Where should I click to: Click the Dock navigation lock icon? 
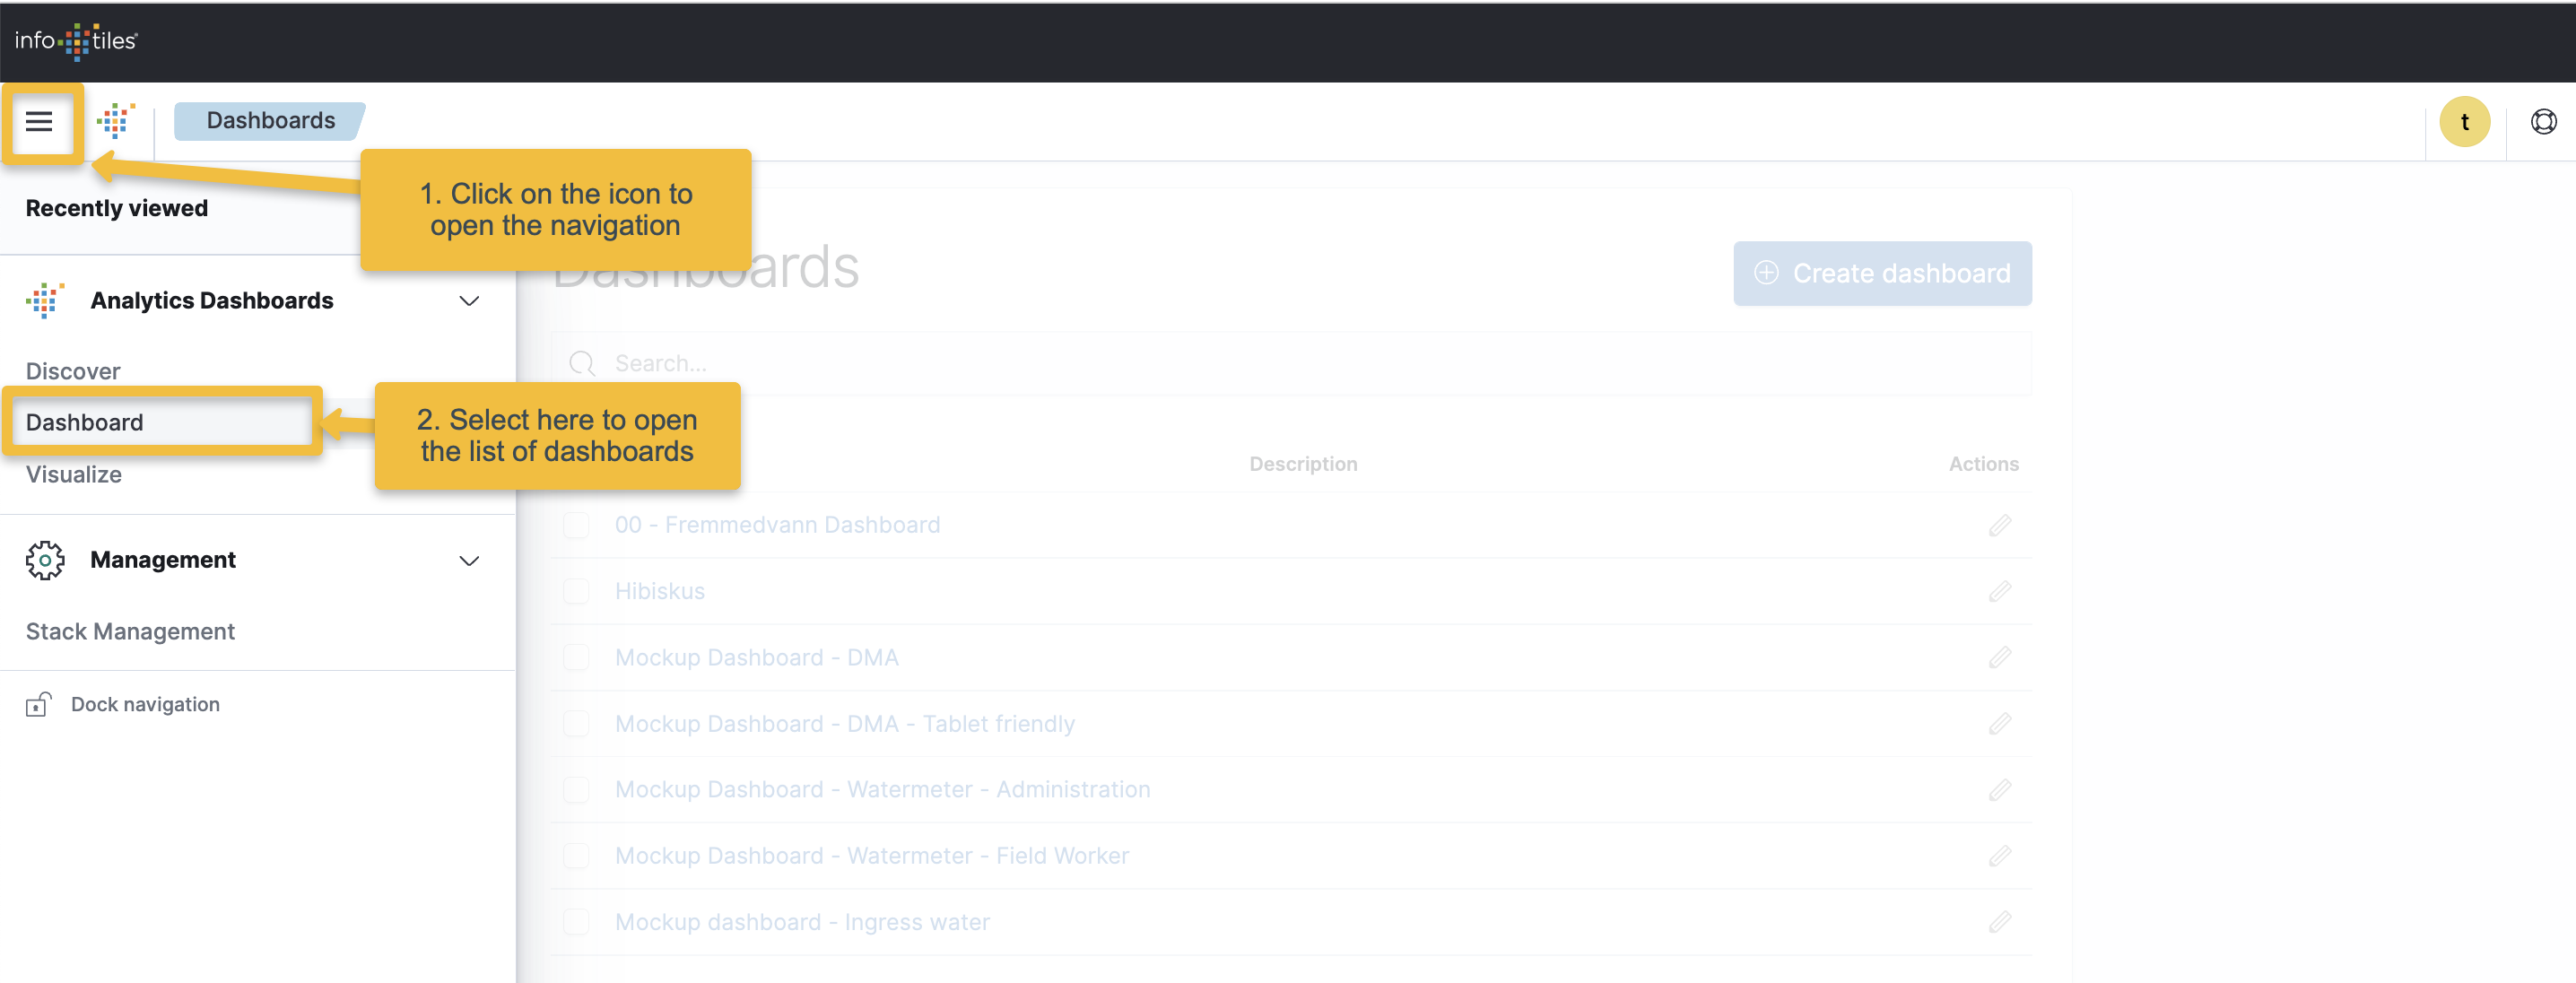pos(38,704)
